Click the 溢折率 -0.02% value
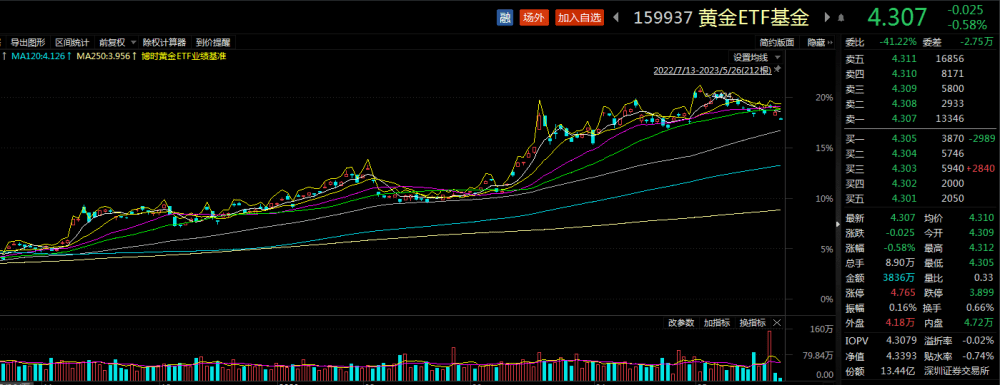The height and width of the screenshot is (385, 1000). click(978, 341)
